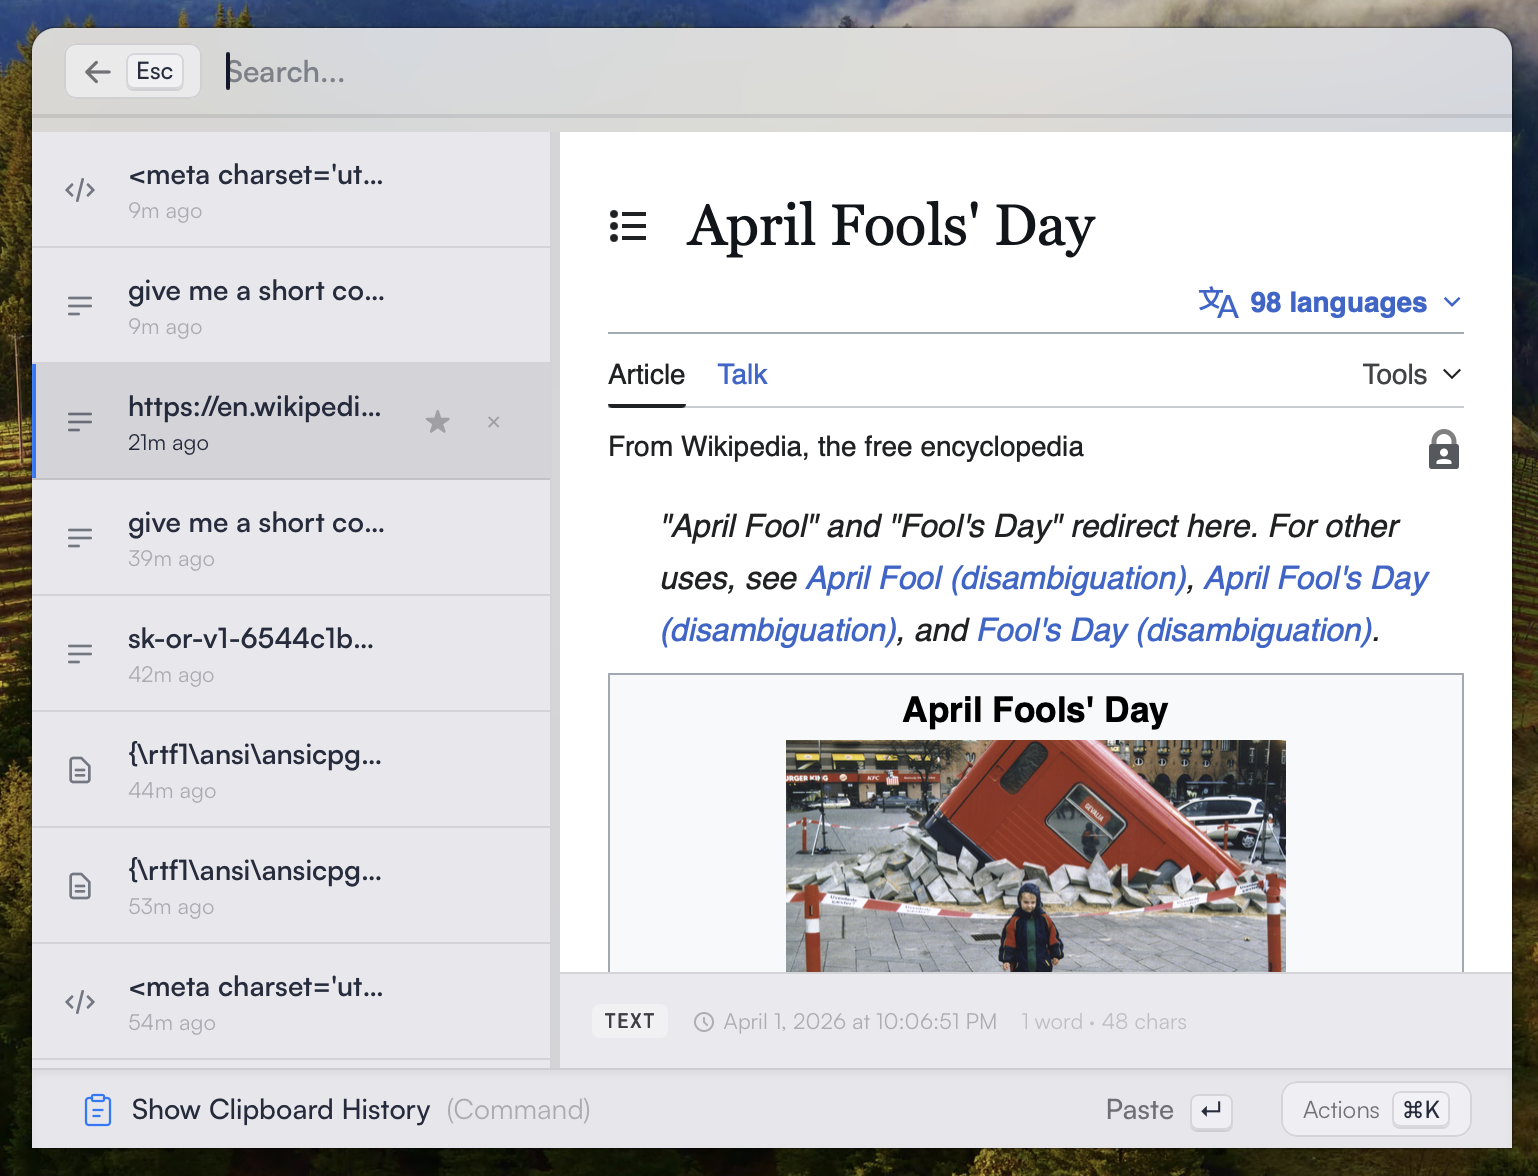Toggle the favorite star on the wikipedia entry
This screenshot has height=1176, width=1538.
click(x=437, y=422)
